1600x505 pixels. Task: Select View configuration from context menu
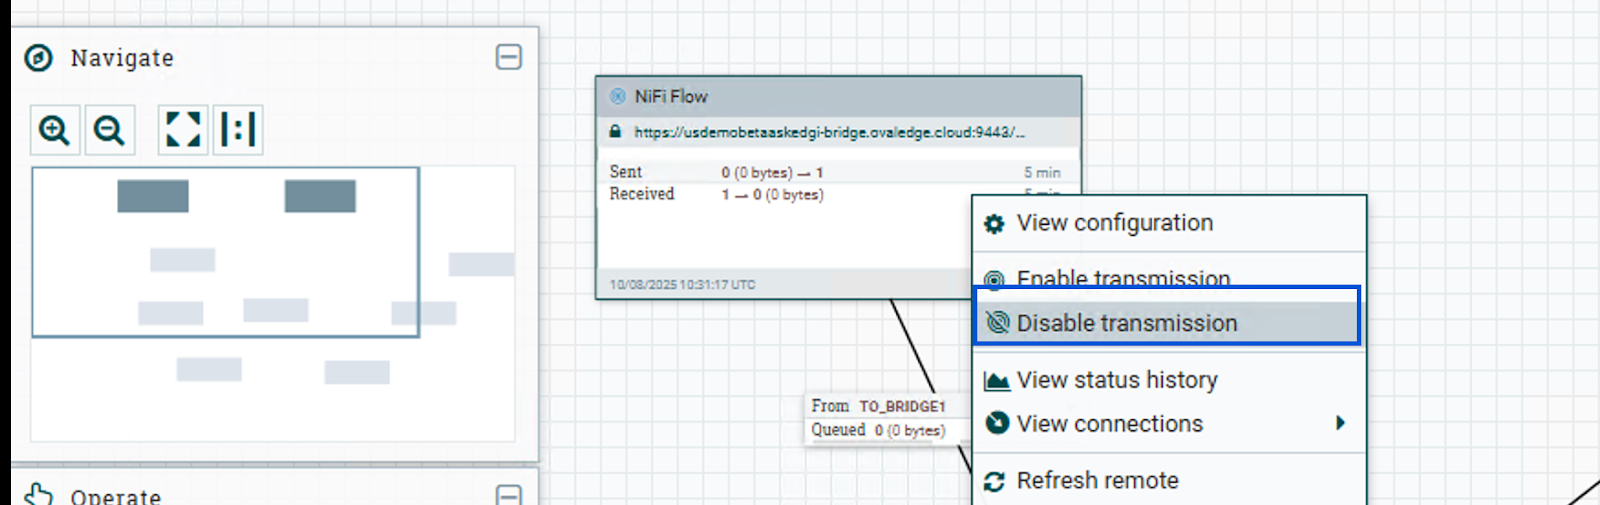tap(1114, 223)
